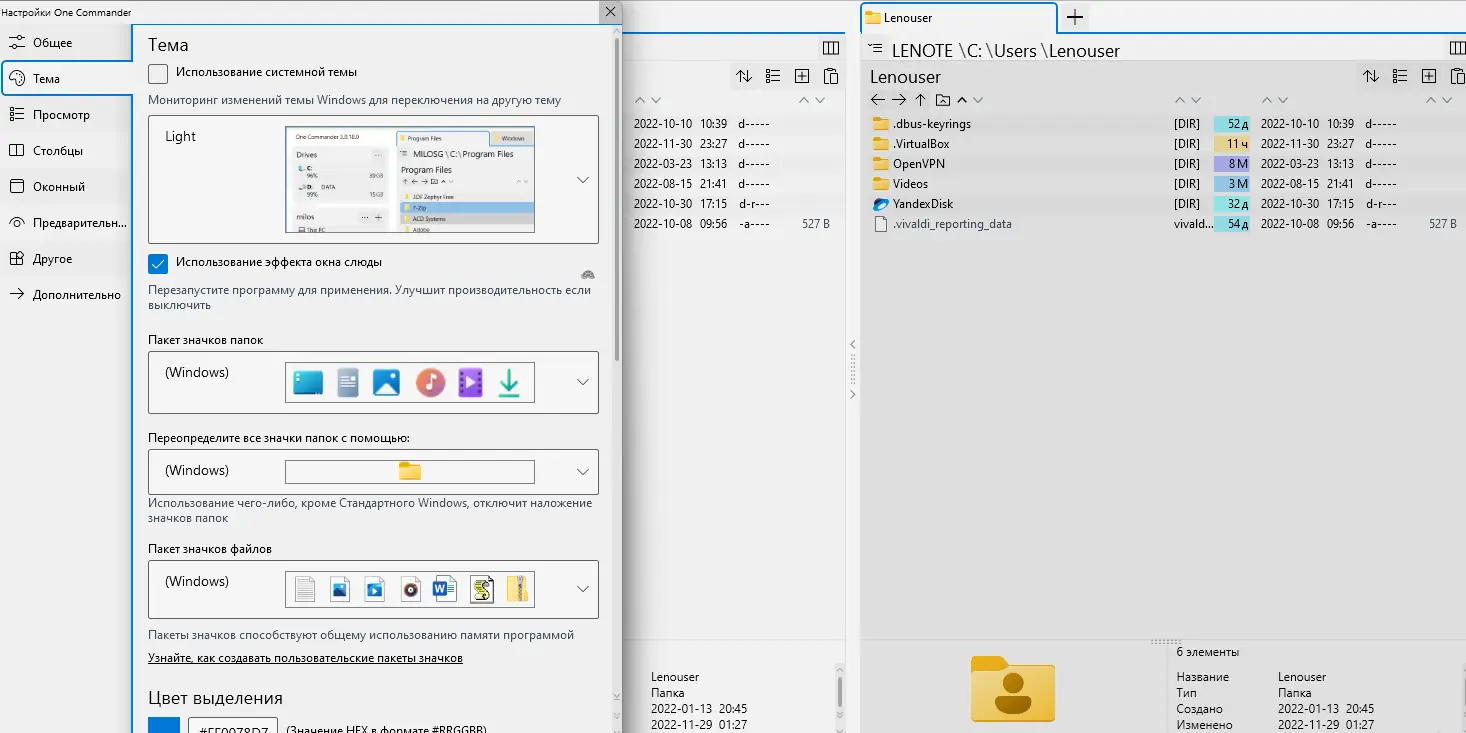
Task: Select the .VirtualBox folder icon
Action: pos(880,144)
